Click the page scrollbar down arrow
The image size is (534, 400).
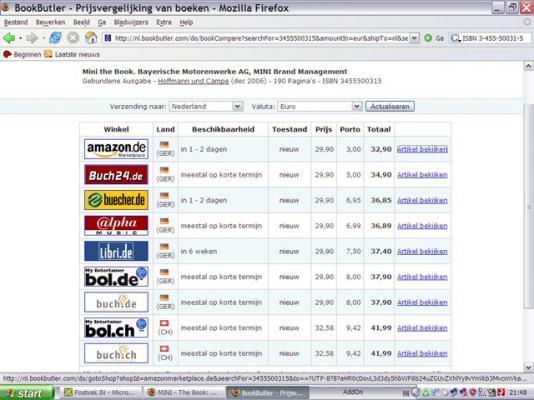pyautogui.click(x=528, y=367)
